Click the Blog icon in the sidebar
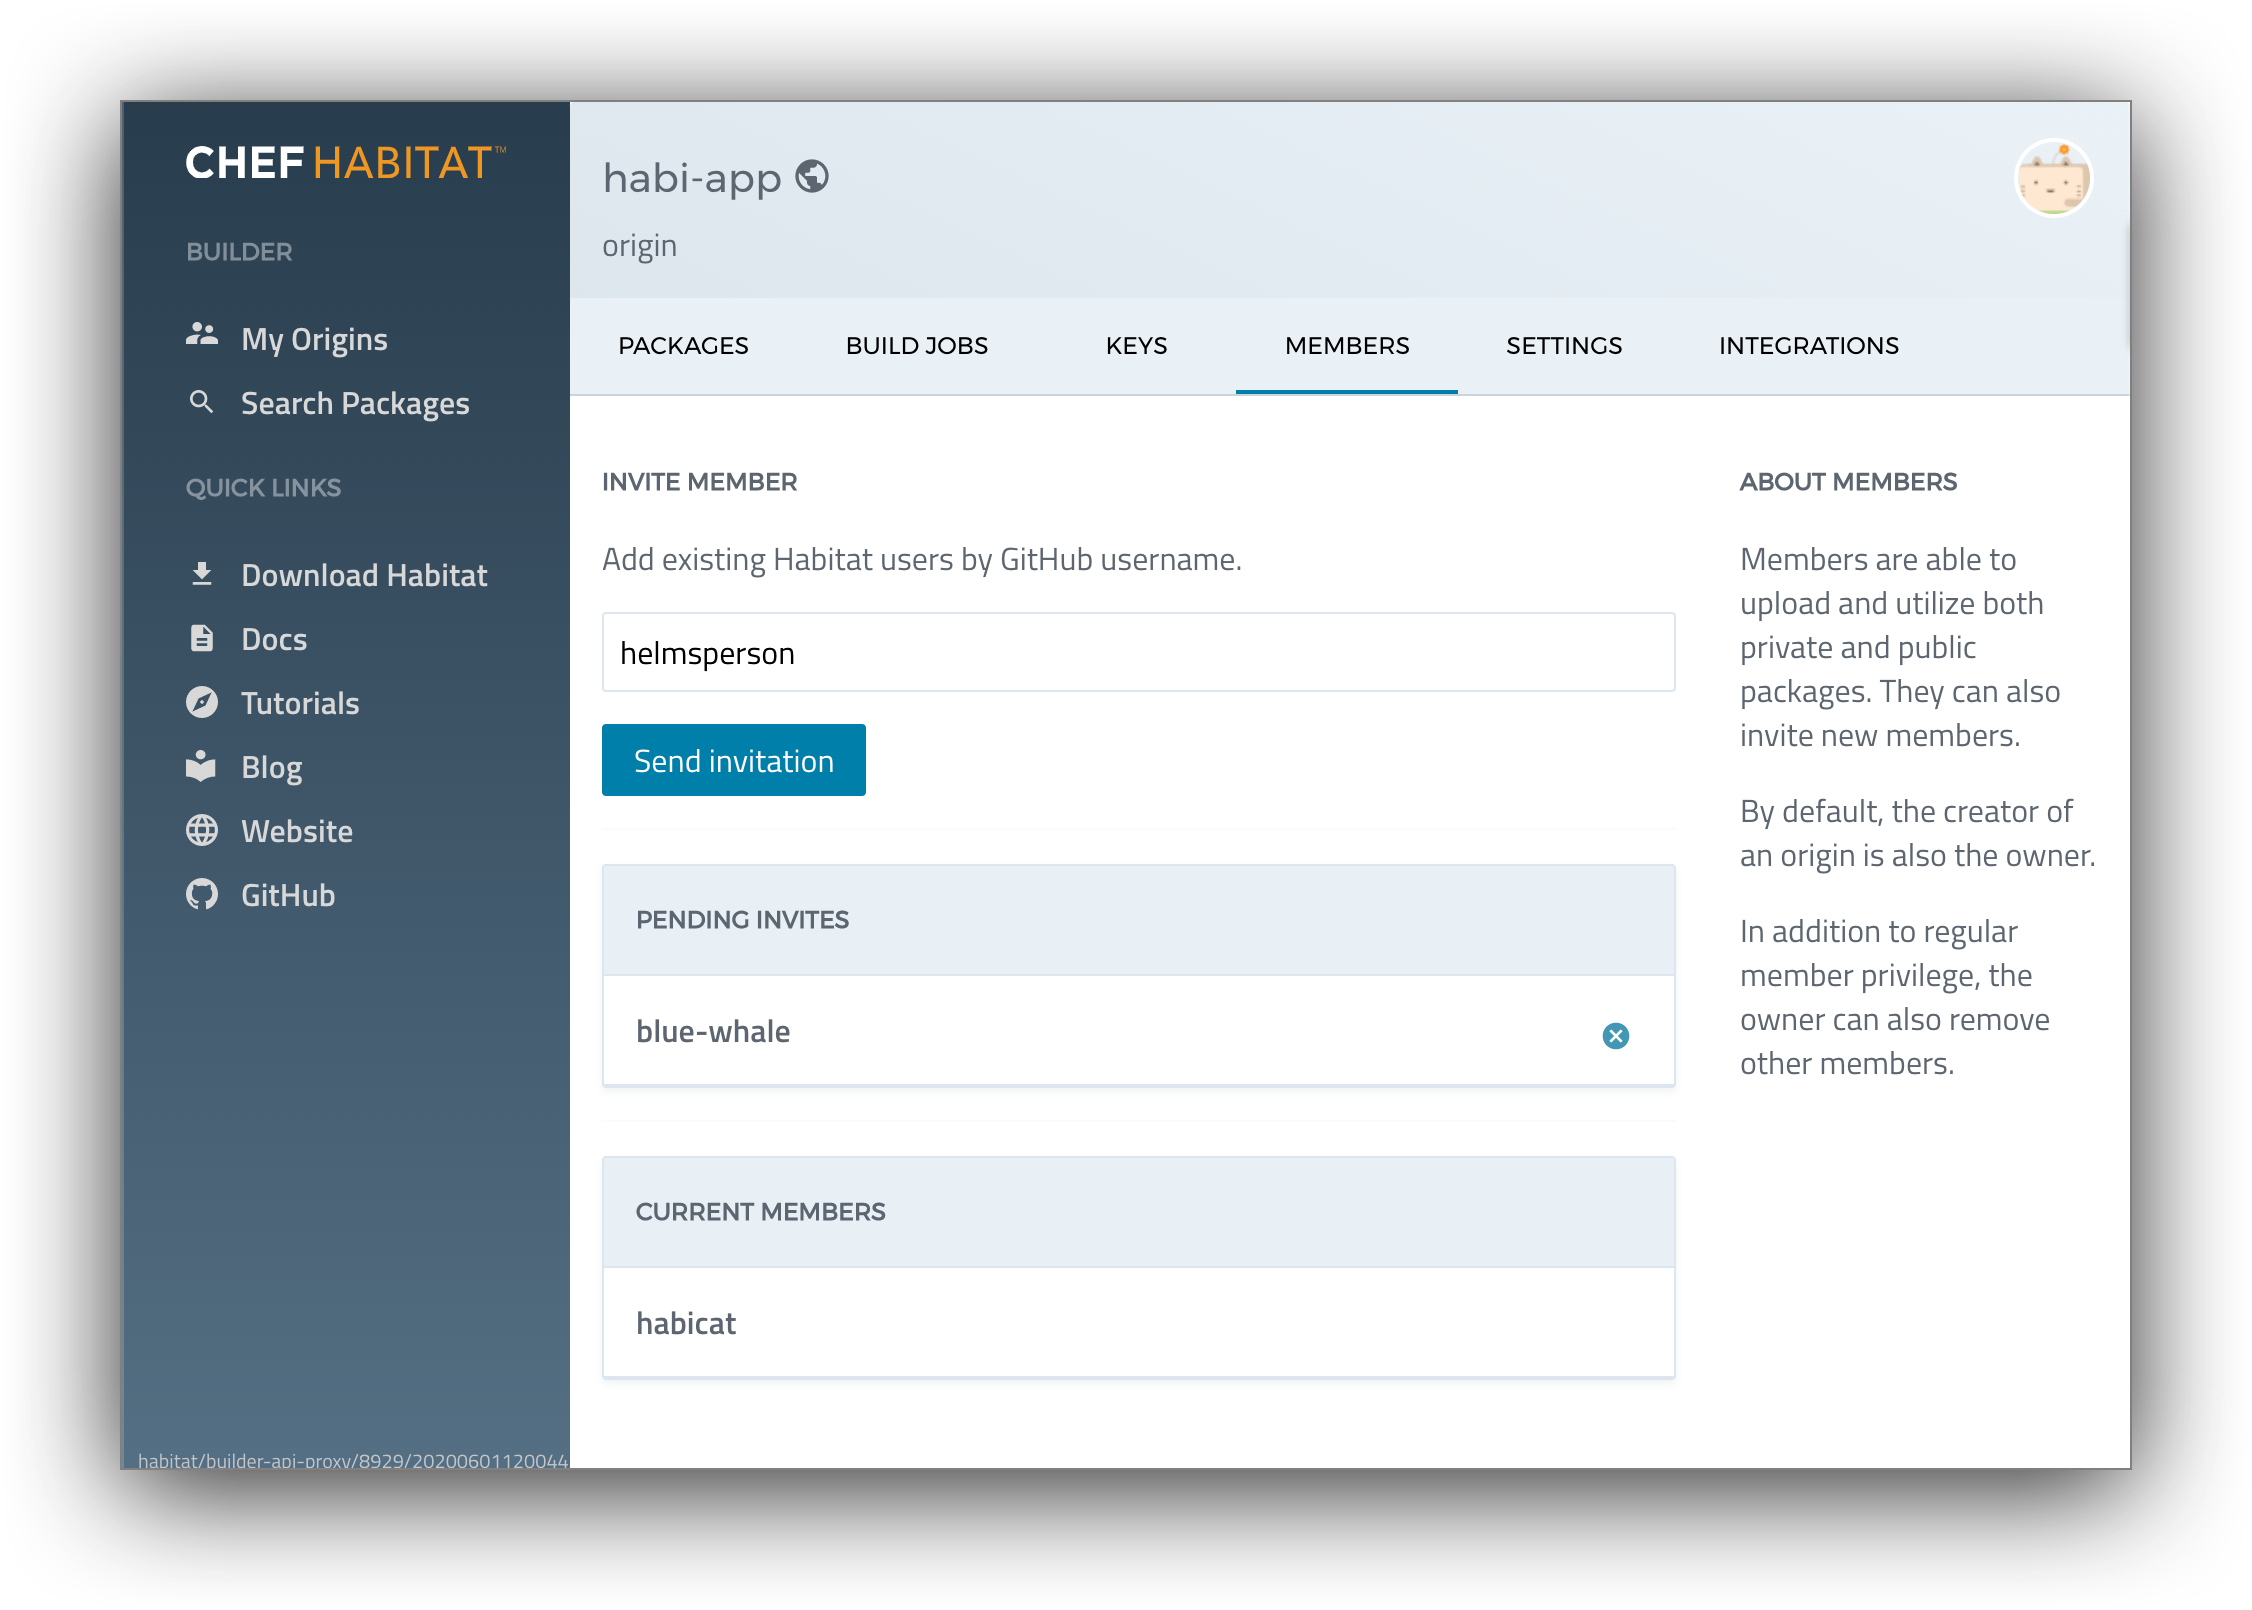The width and height of the screenshot is (2252, 1610). click(201, 766)
